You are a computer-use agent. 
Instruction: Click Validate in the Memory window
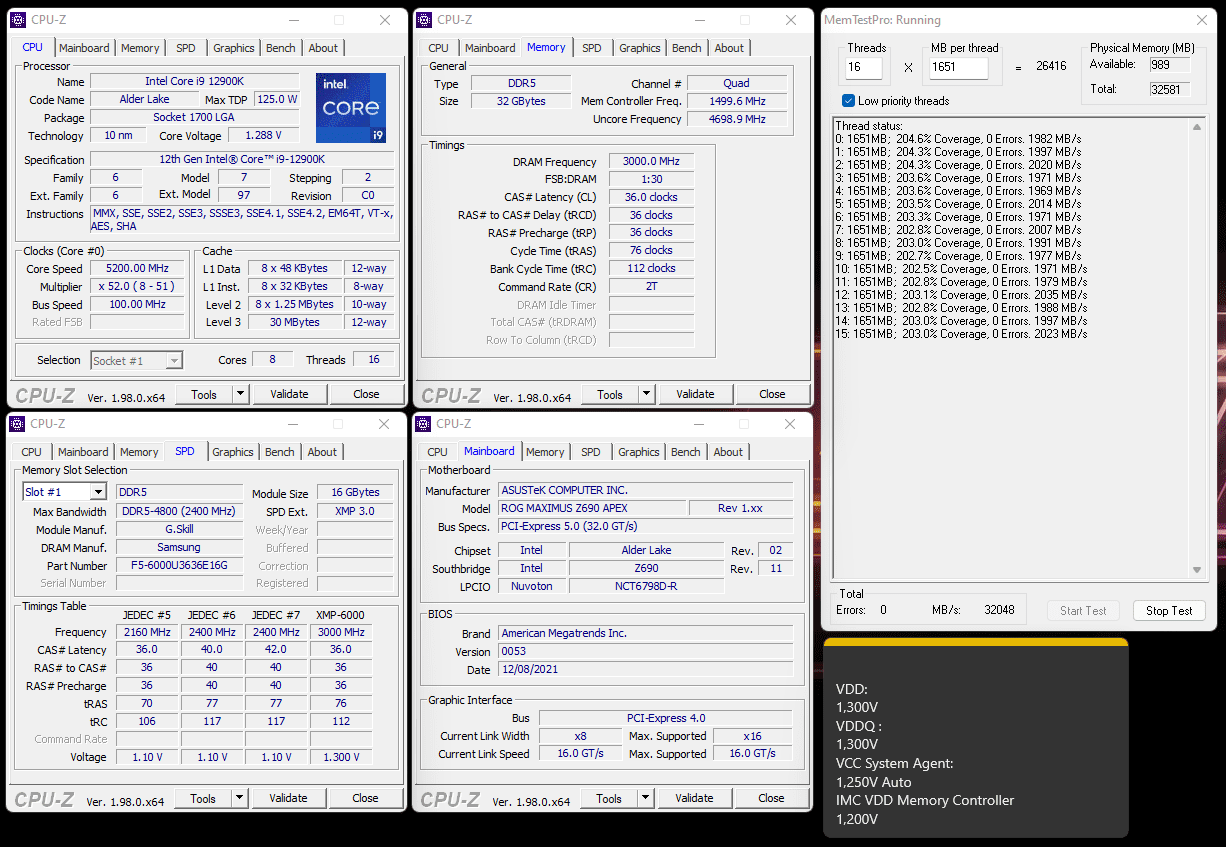pyautogui.click(x=695, y=394)
